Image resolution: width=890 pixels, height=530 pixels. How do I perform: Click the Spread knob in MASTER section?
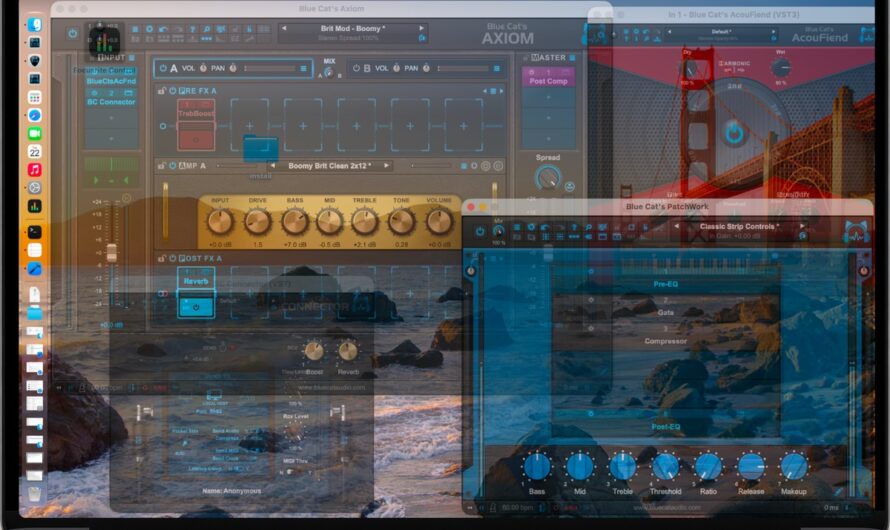click(x=547, y=178)
